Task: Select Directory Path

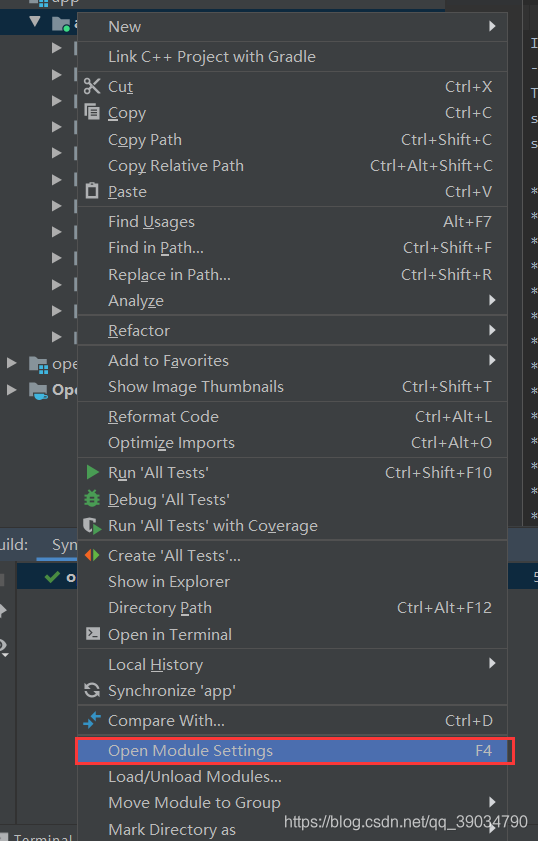Action: [x=292, y=608]
